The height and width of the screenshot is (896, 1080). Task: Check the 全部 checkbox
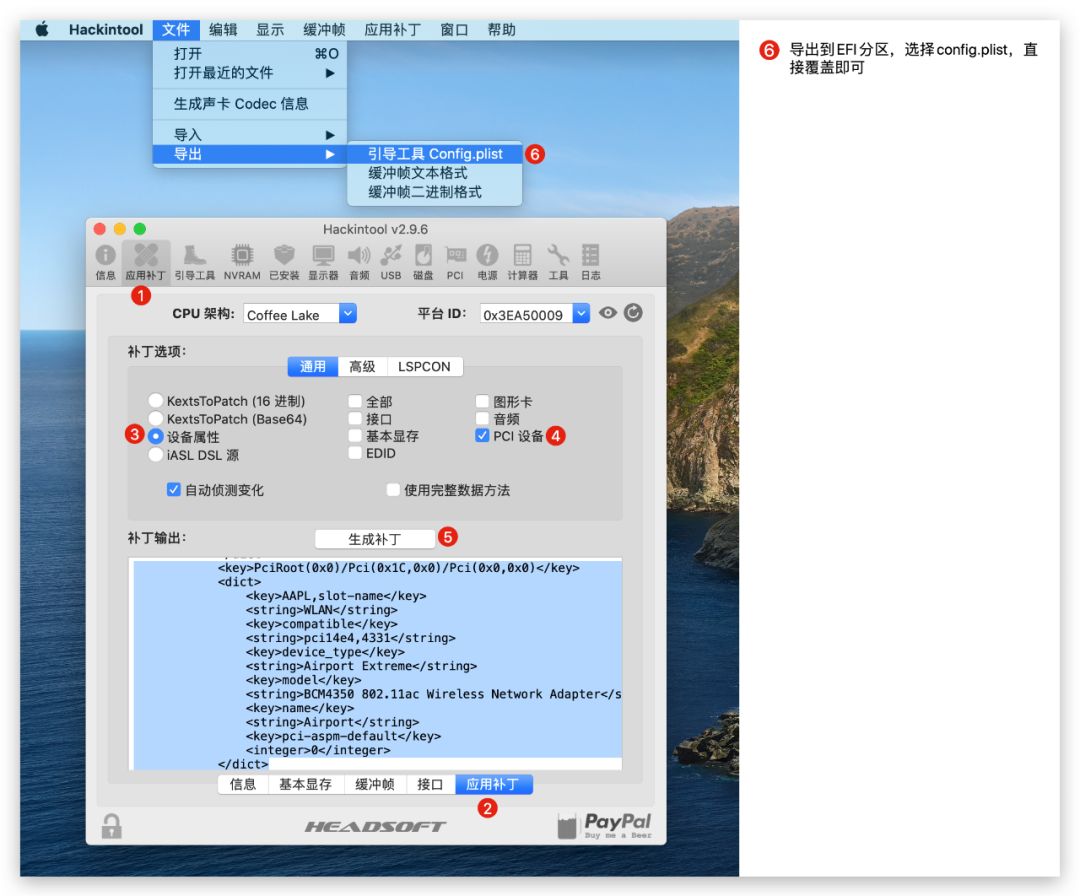point(355,401)
